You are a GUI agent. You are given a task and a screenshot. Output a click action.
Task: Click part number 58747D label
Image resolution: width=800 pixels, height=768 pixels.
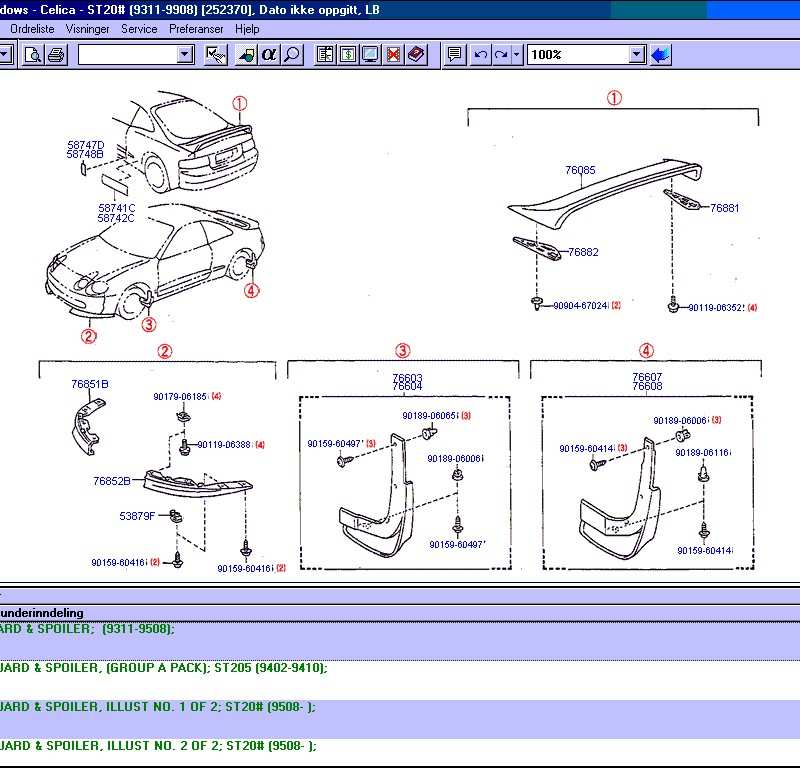86,145
